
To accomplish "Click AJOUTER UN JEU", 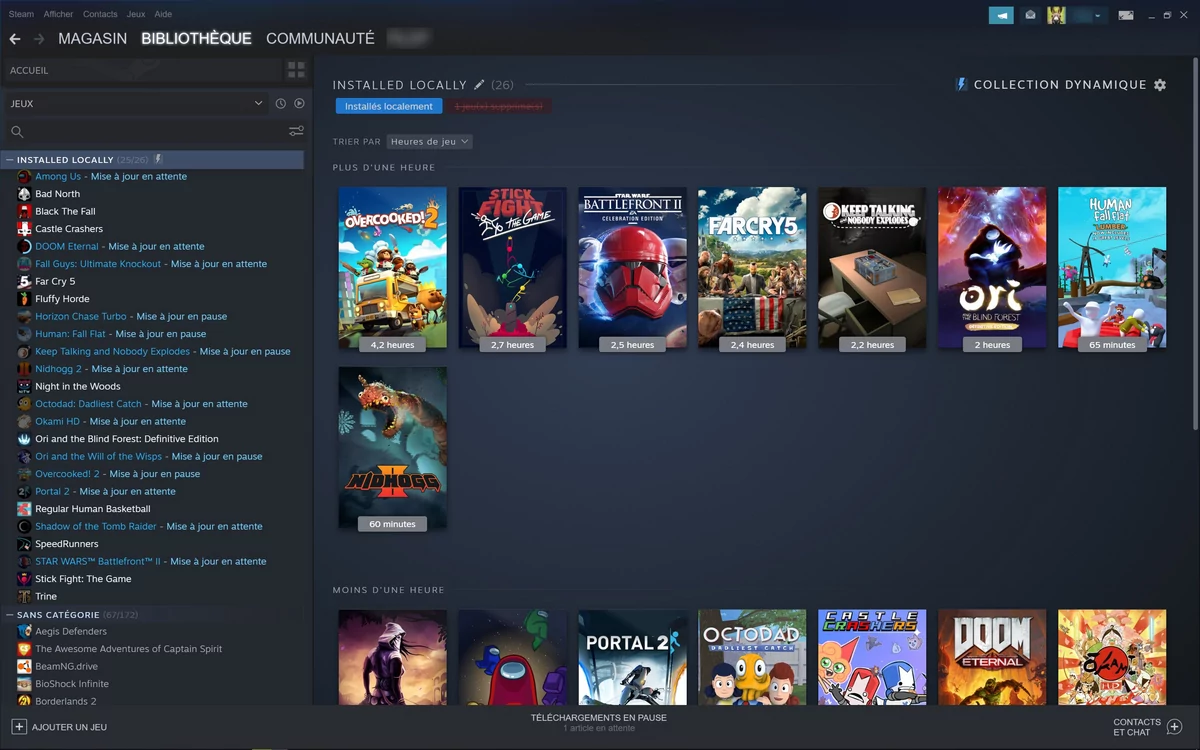I will pos(60,727).
